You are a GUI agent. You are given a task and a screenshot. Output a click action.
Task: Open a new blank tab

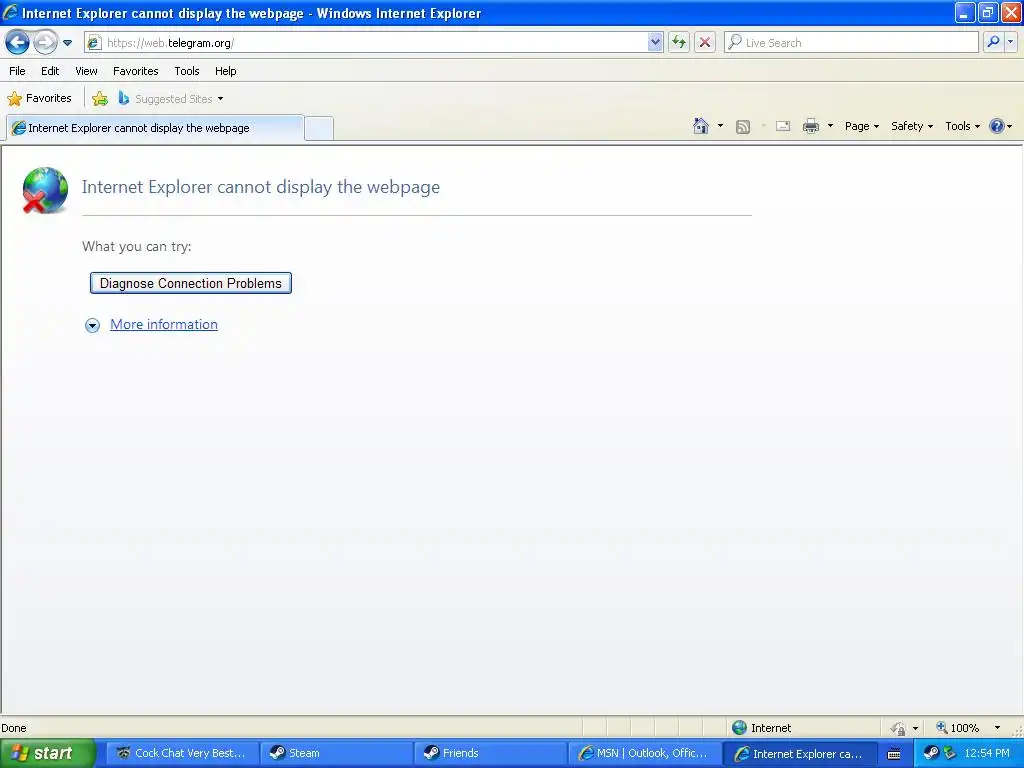(x=319, y=129)
